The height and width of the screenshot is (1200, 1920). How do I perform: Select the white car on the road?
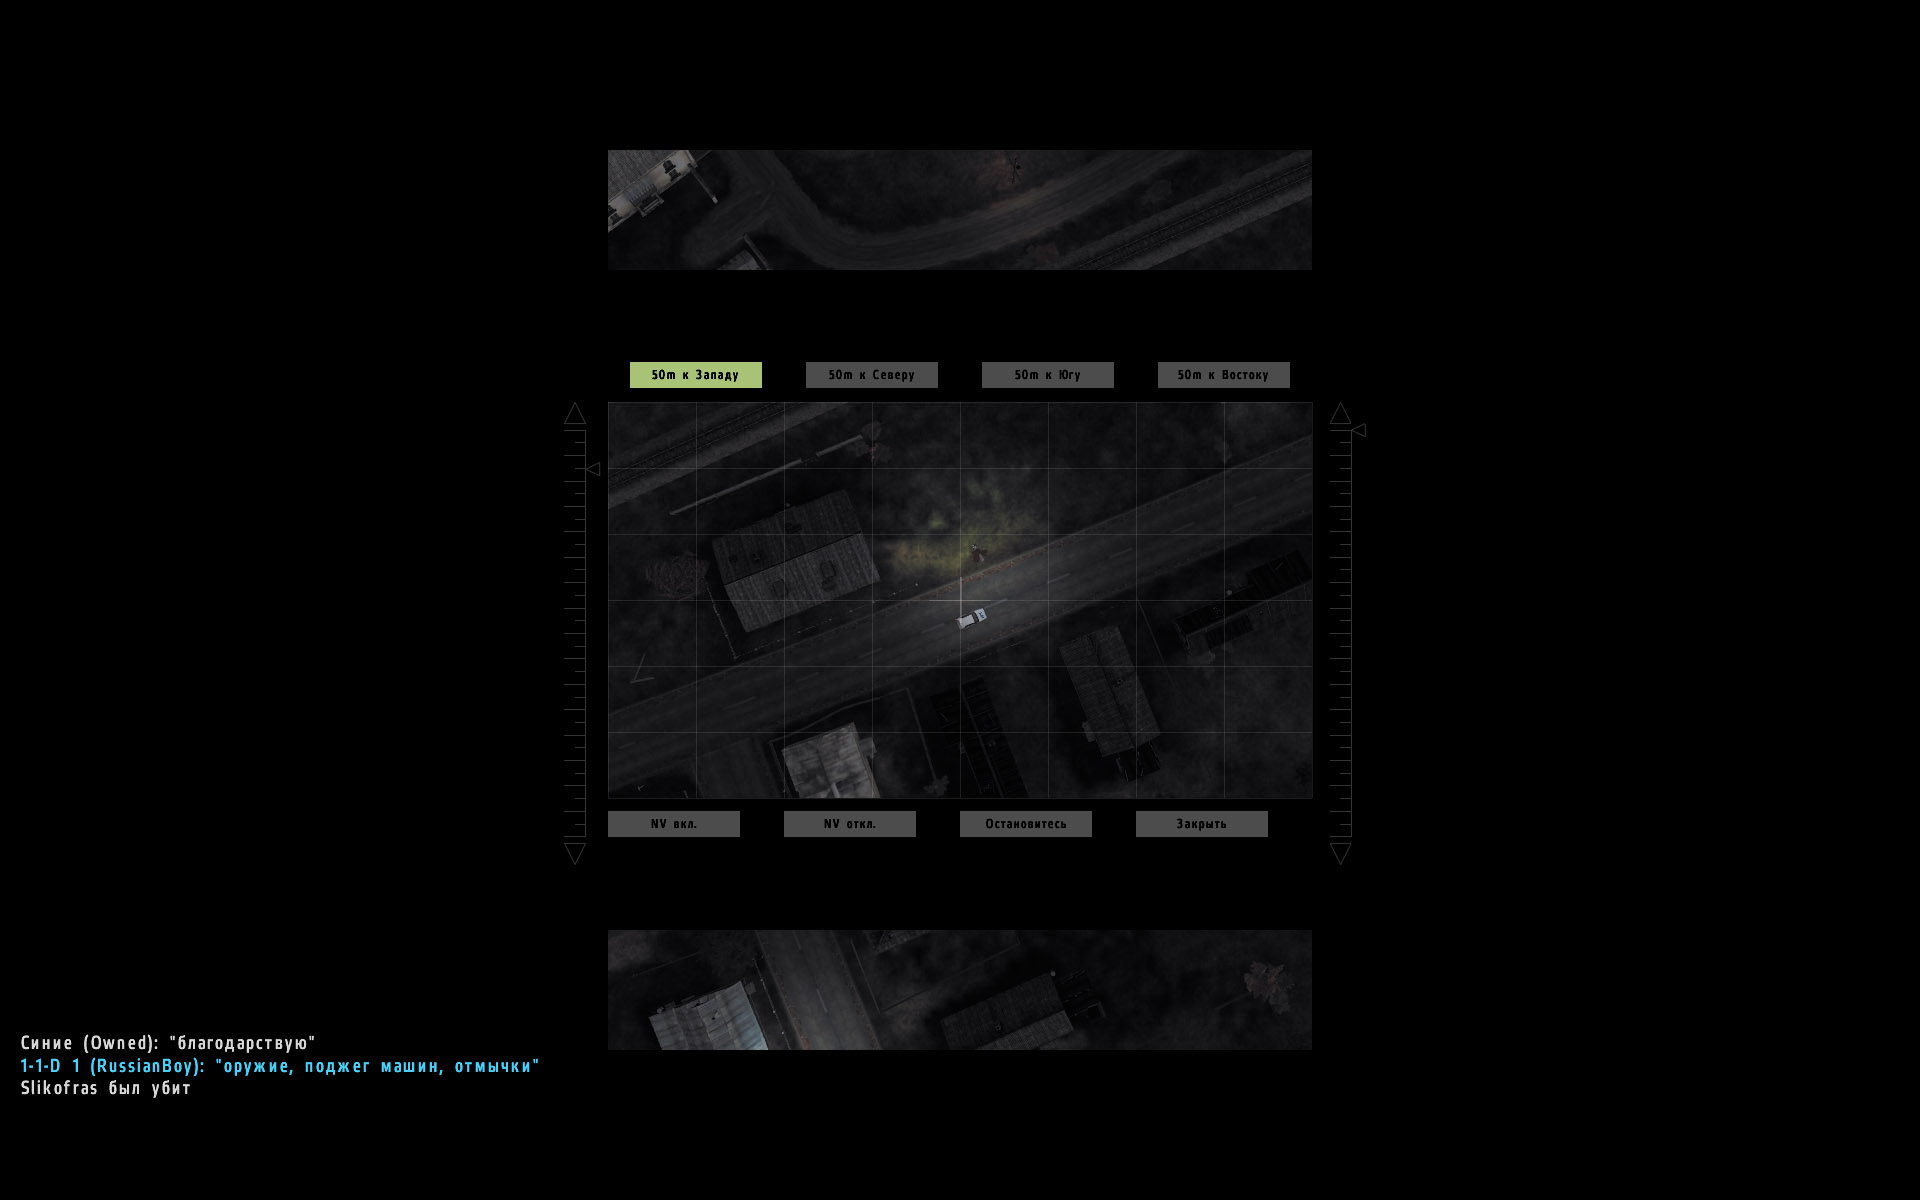971,618
